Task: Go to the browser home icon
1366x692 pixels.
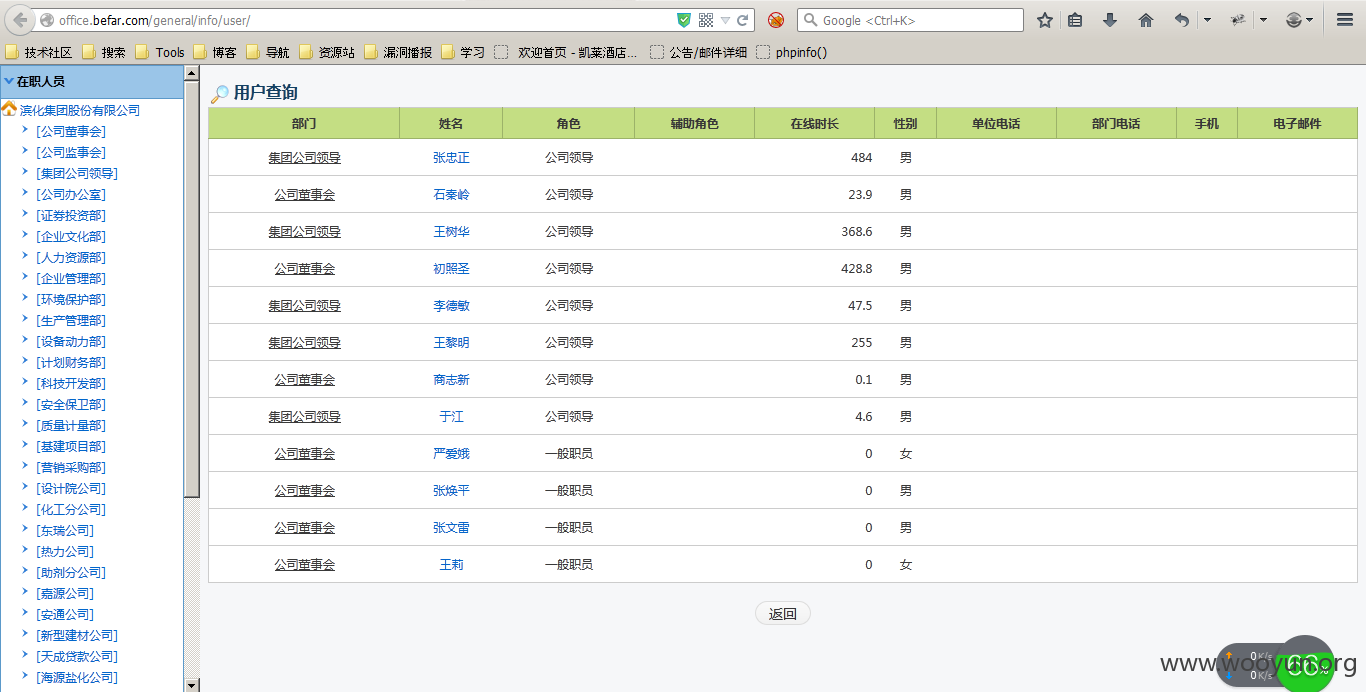Action: (1146, 20)
